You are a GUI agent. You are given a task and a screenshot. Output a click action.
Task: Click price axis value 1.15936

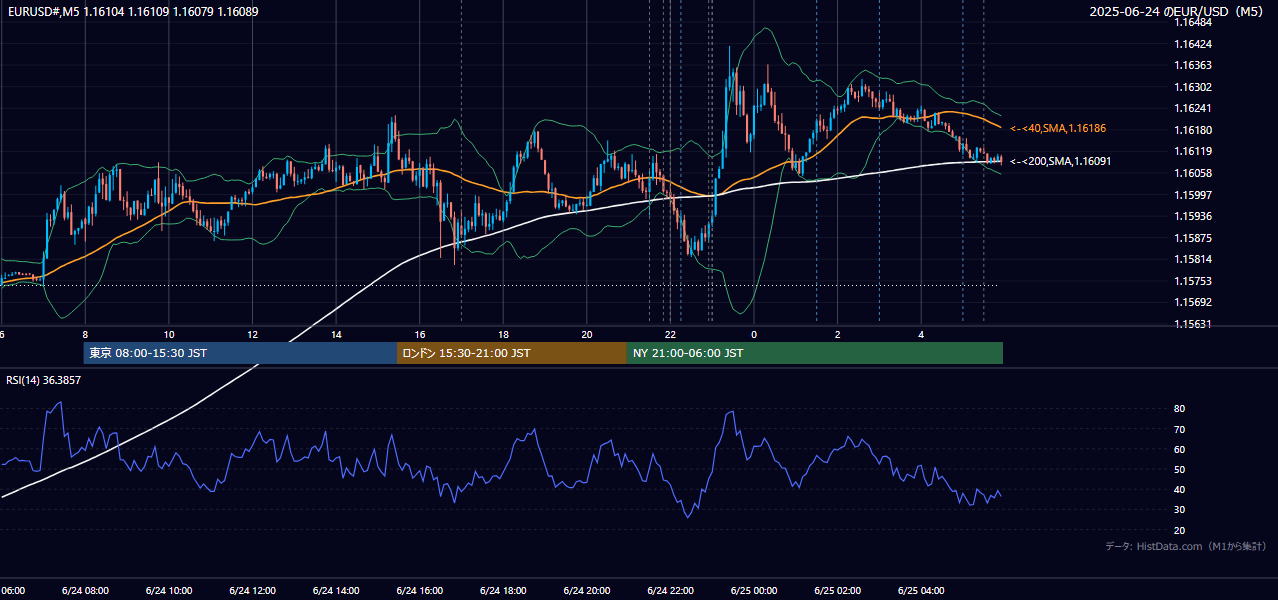coord(1193,216)
